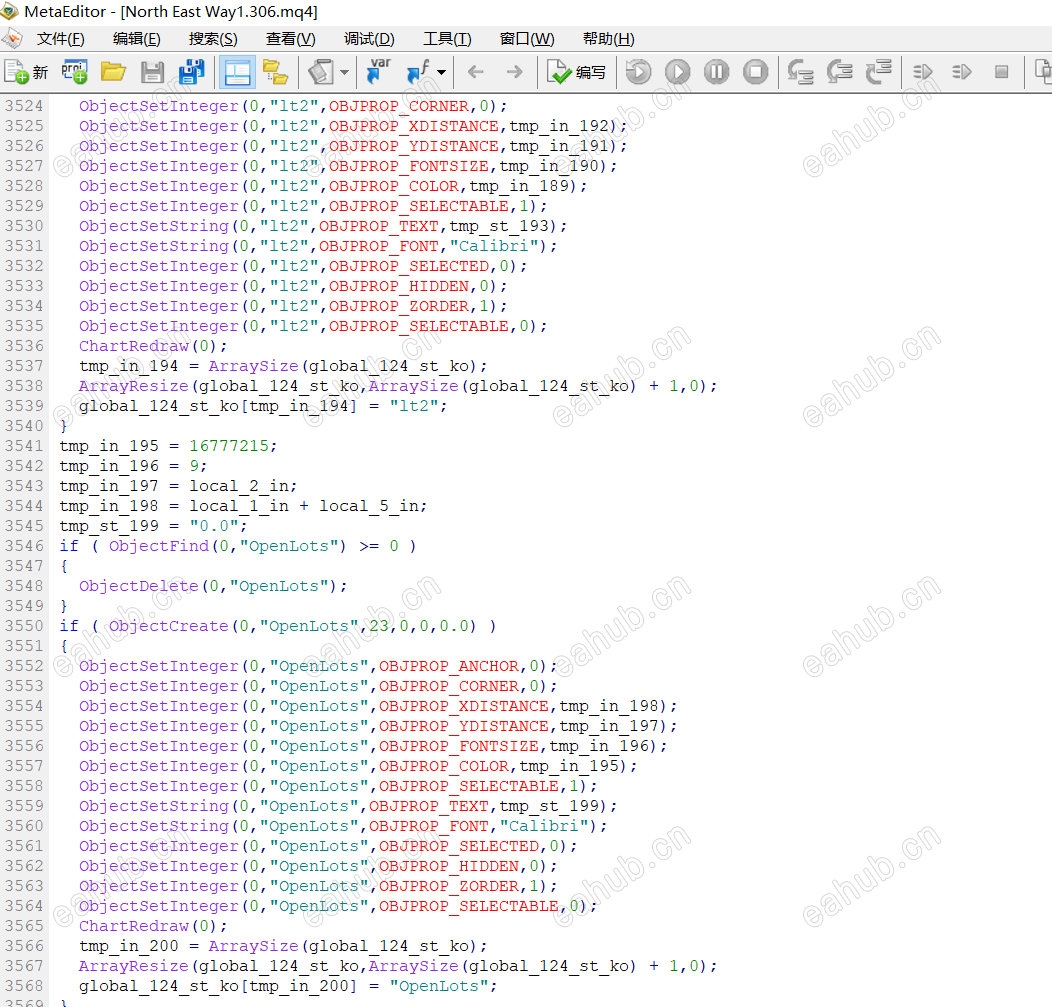Click the stop debugging icon
Viewport: 1052px width, 1007px height.
(755, 72)
